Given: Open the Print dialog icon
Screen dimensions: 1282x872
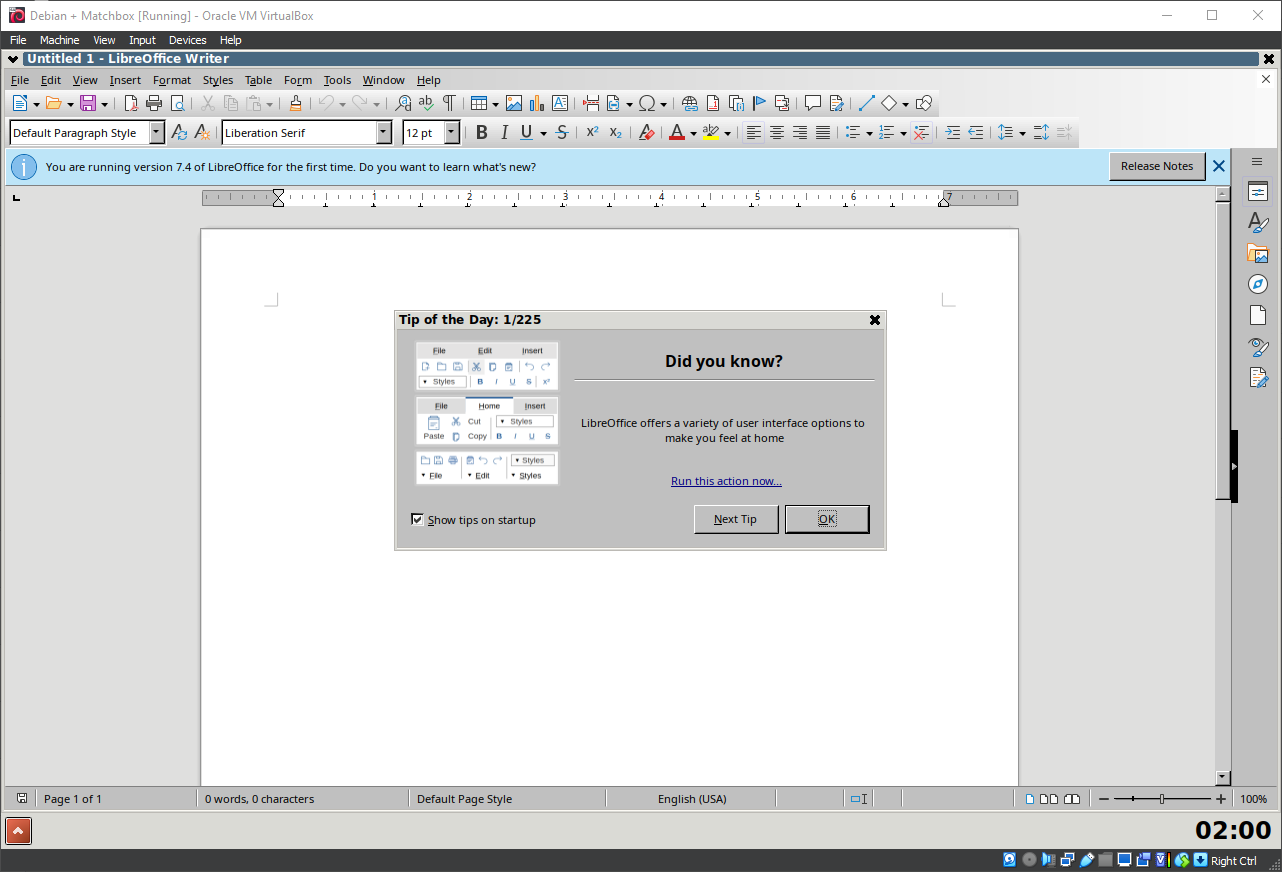Looking at the screenshot, I should pyautogui.click(x=155, y=102).
